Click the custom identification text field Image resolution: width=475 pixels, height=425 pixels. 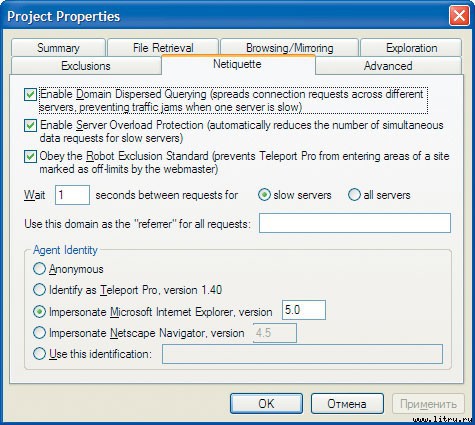[x=302, y=354]
